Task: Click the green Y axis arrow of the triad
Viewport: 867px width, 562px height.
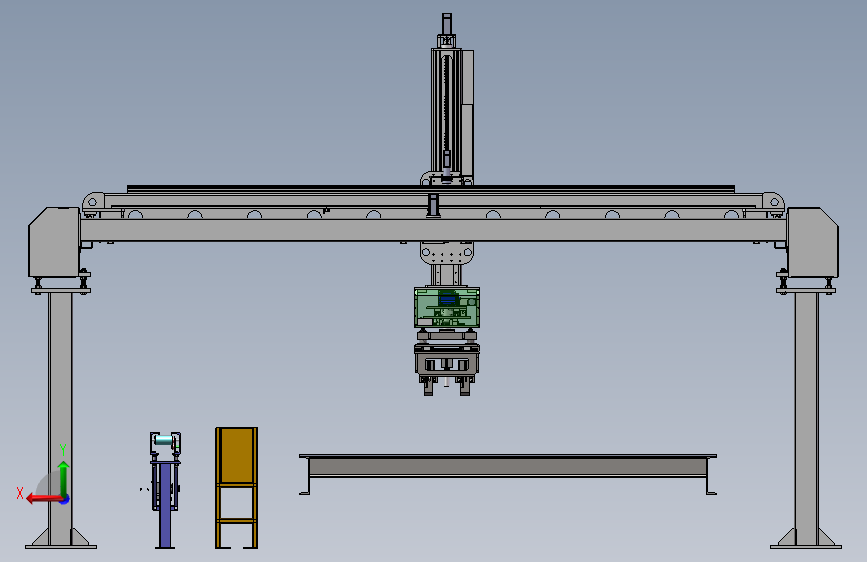Action: pos(64,479)
